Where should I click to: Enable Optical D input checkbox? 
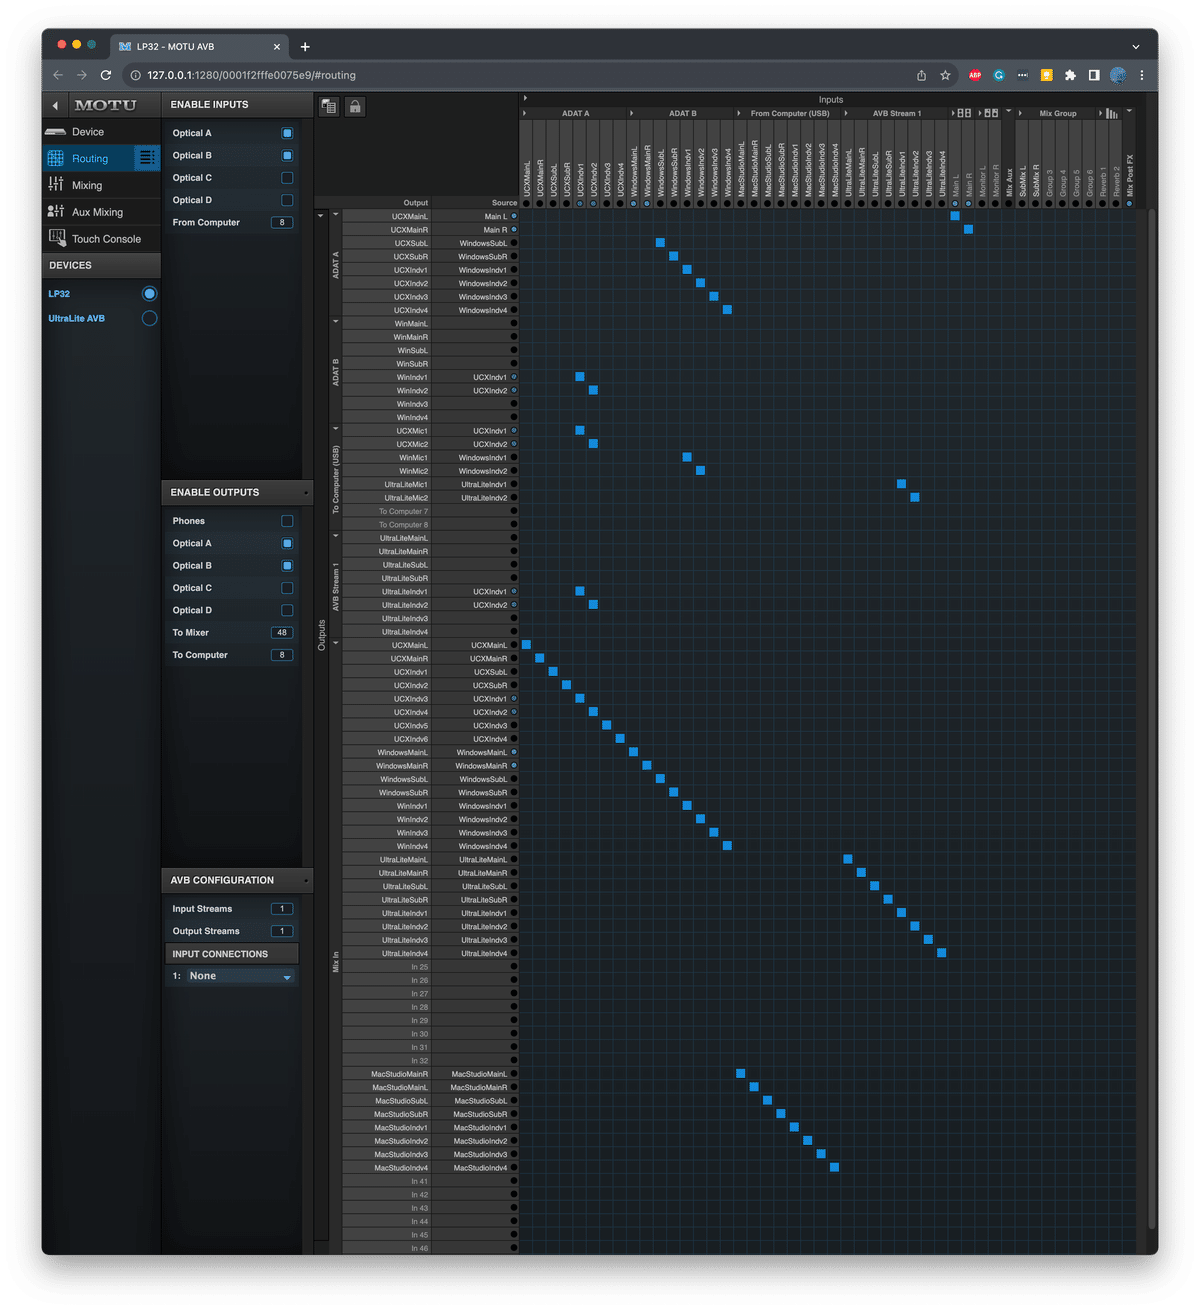[x=287, y=200]
